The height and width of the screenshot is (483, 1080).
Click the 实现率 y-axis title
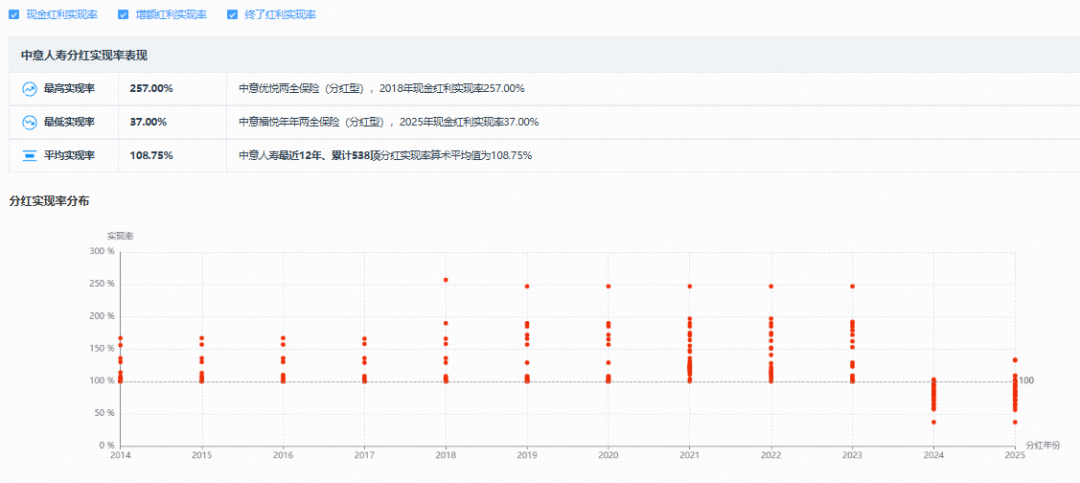[120, 236]
